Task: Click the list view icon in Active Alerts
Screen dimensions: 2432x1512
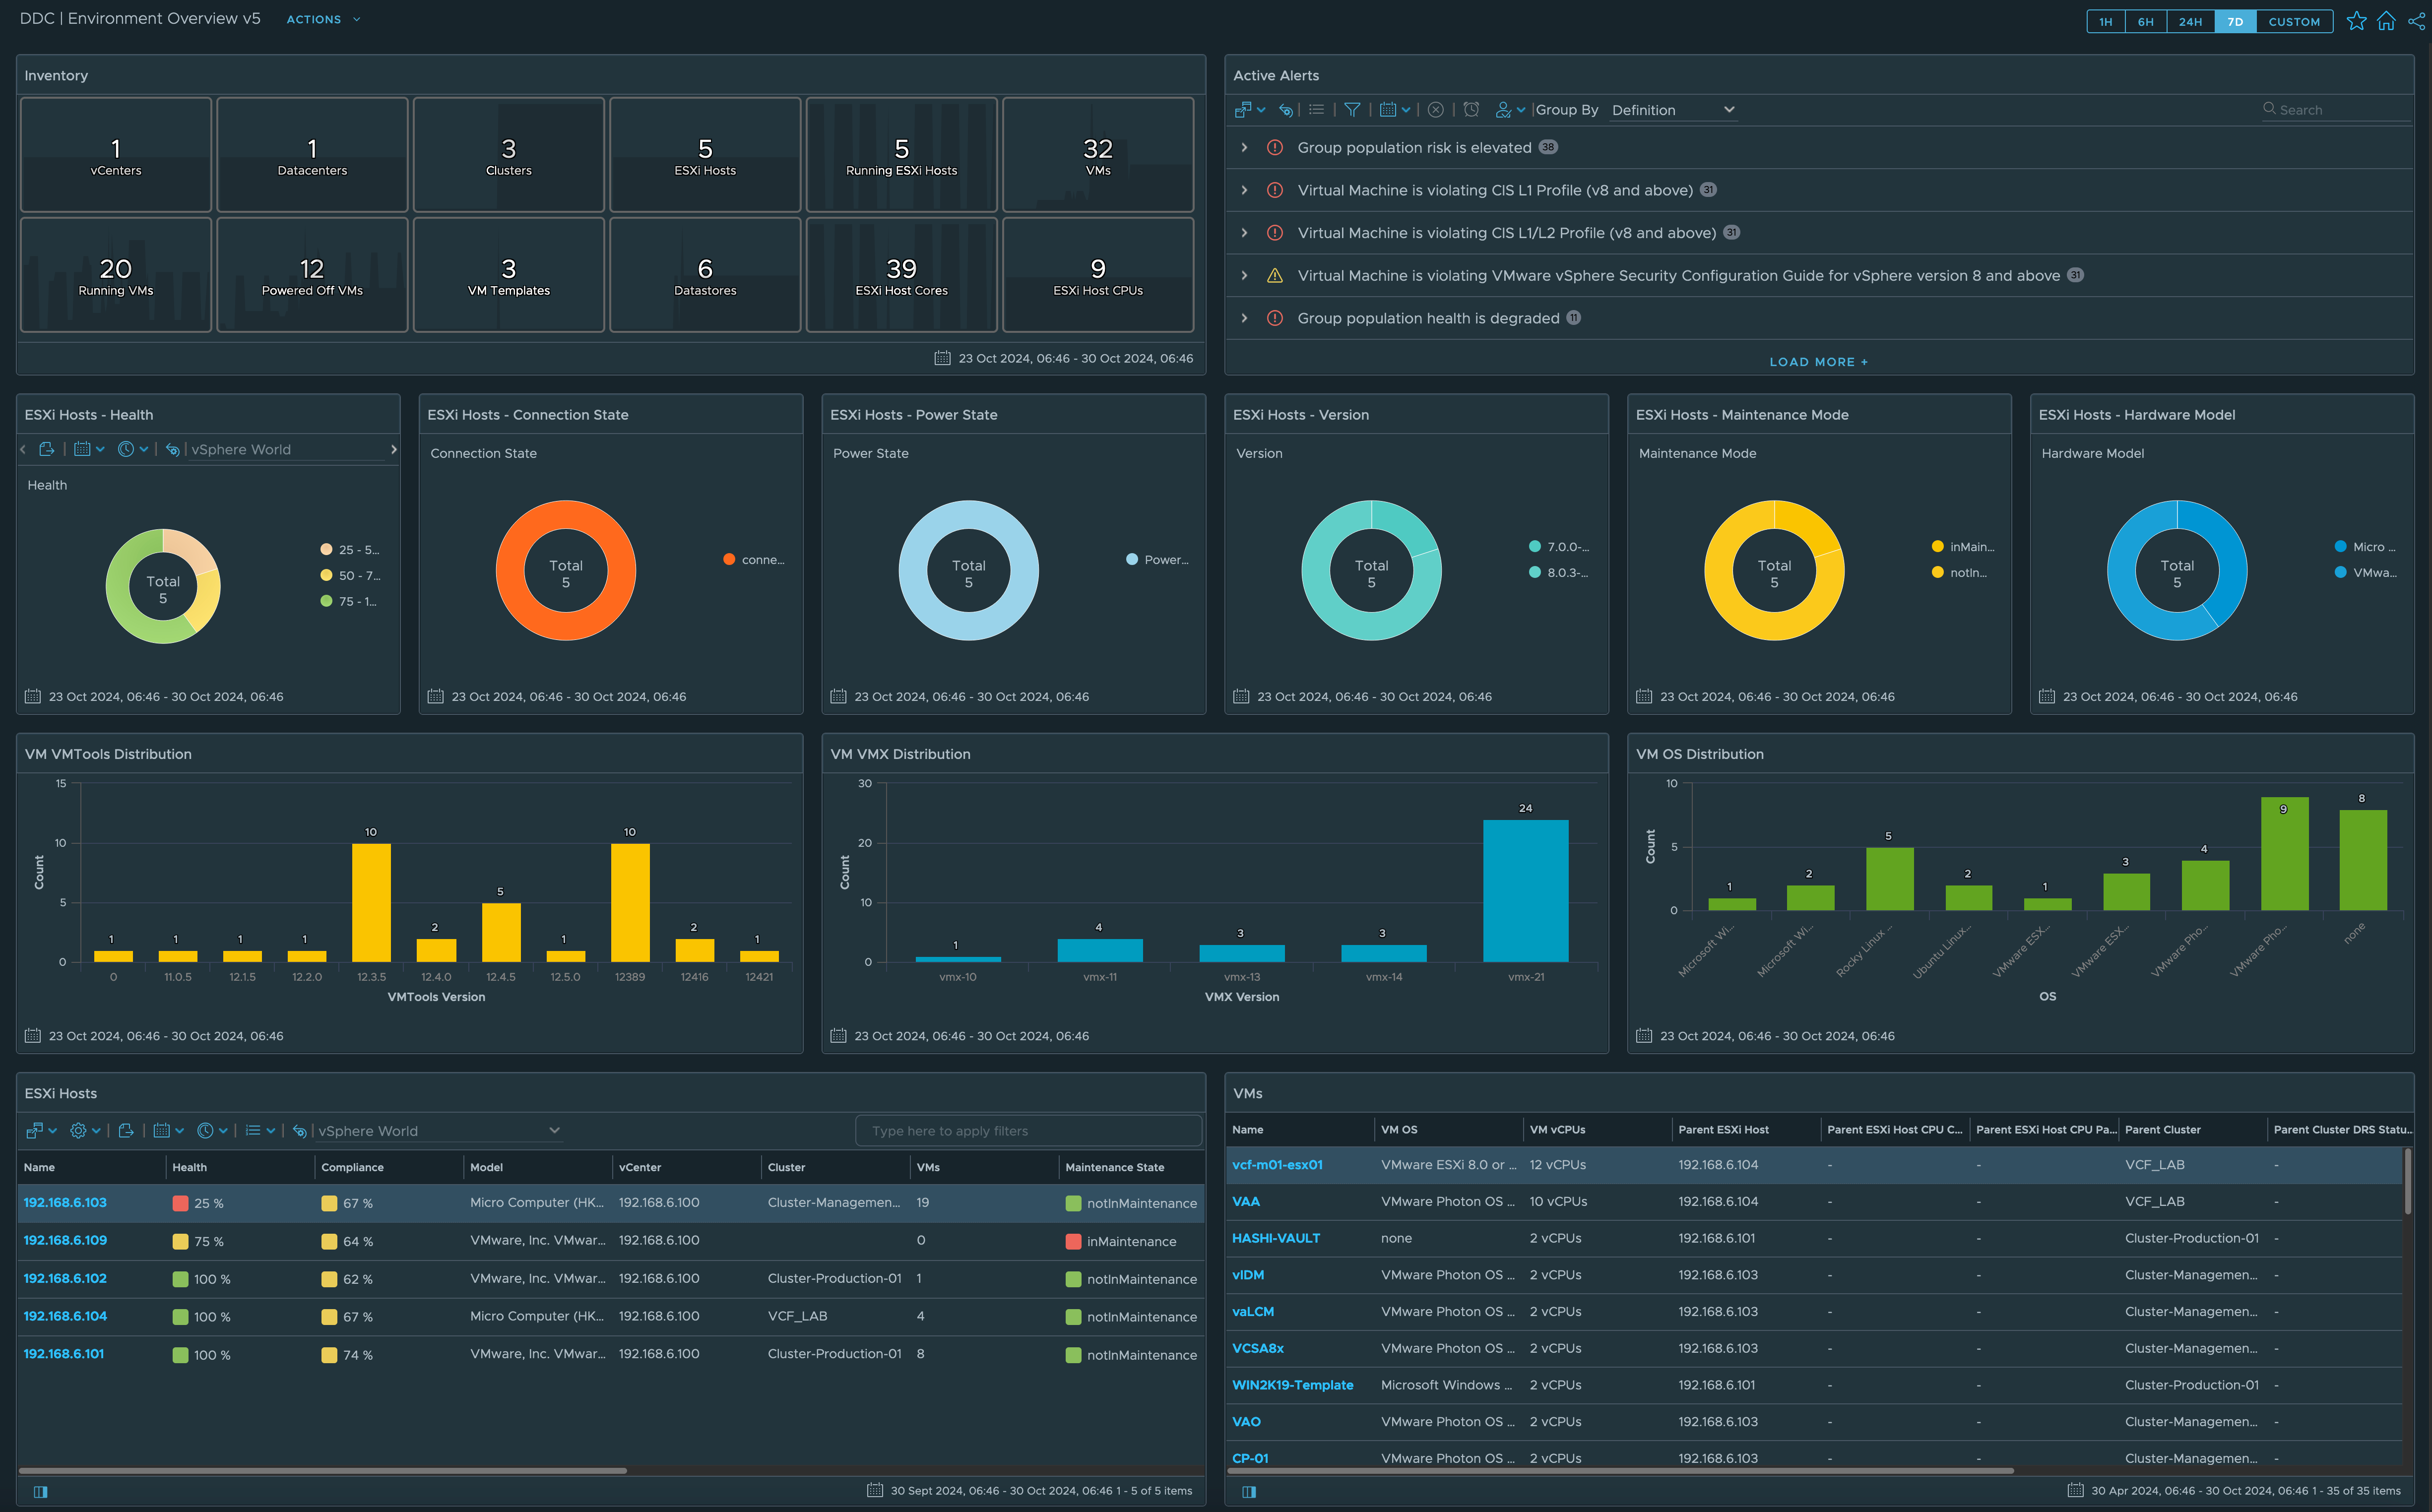Action: [x=1316, y=110]
